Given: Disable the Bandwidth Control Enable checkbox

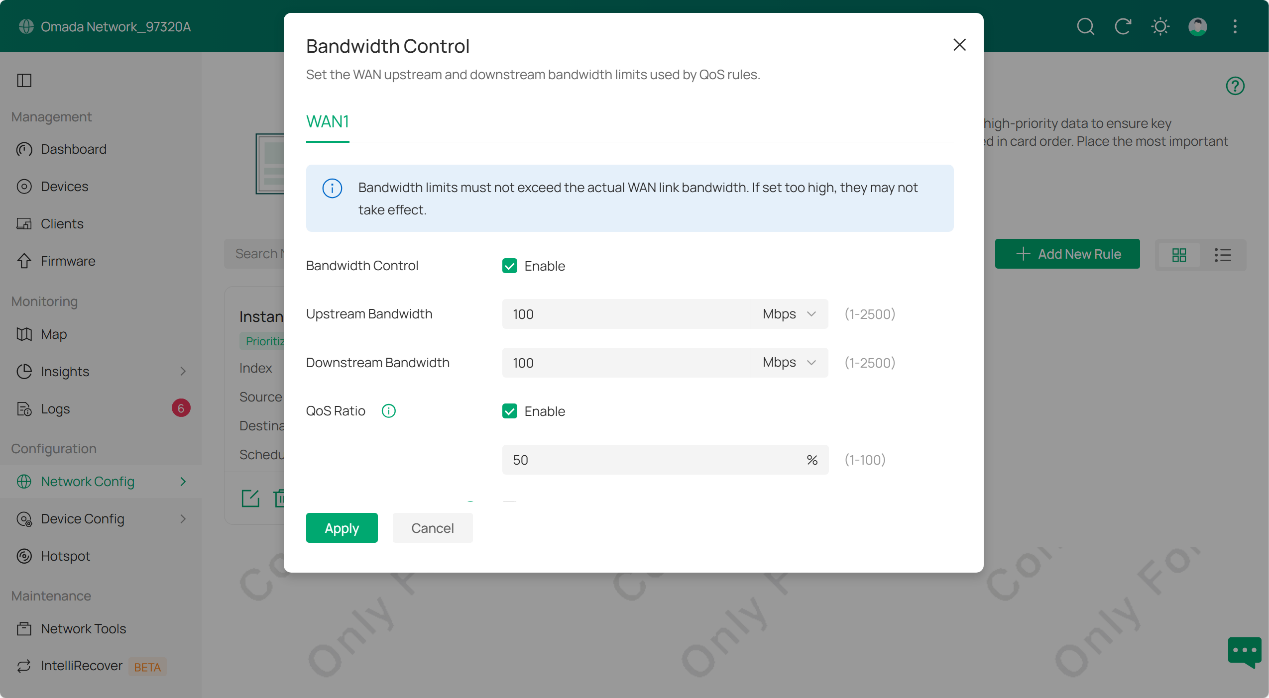Looking at the screenshot, I should (509, 265).
